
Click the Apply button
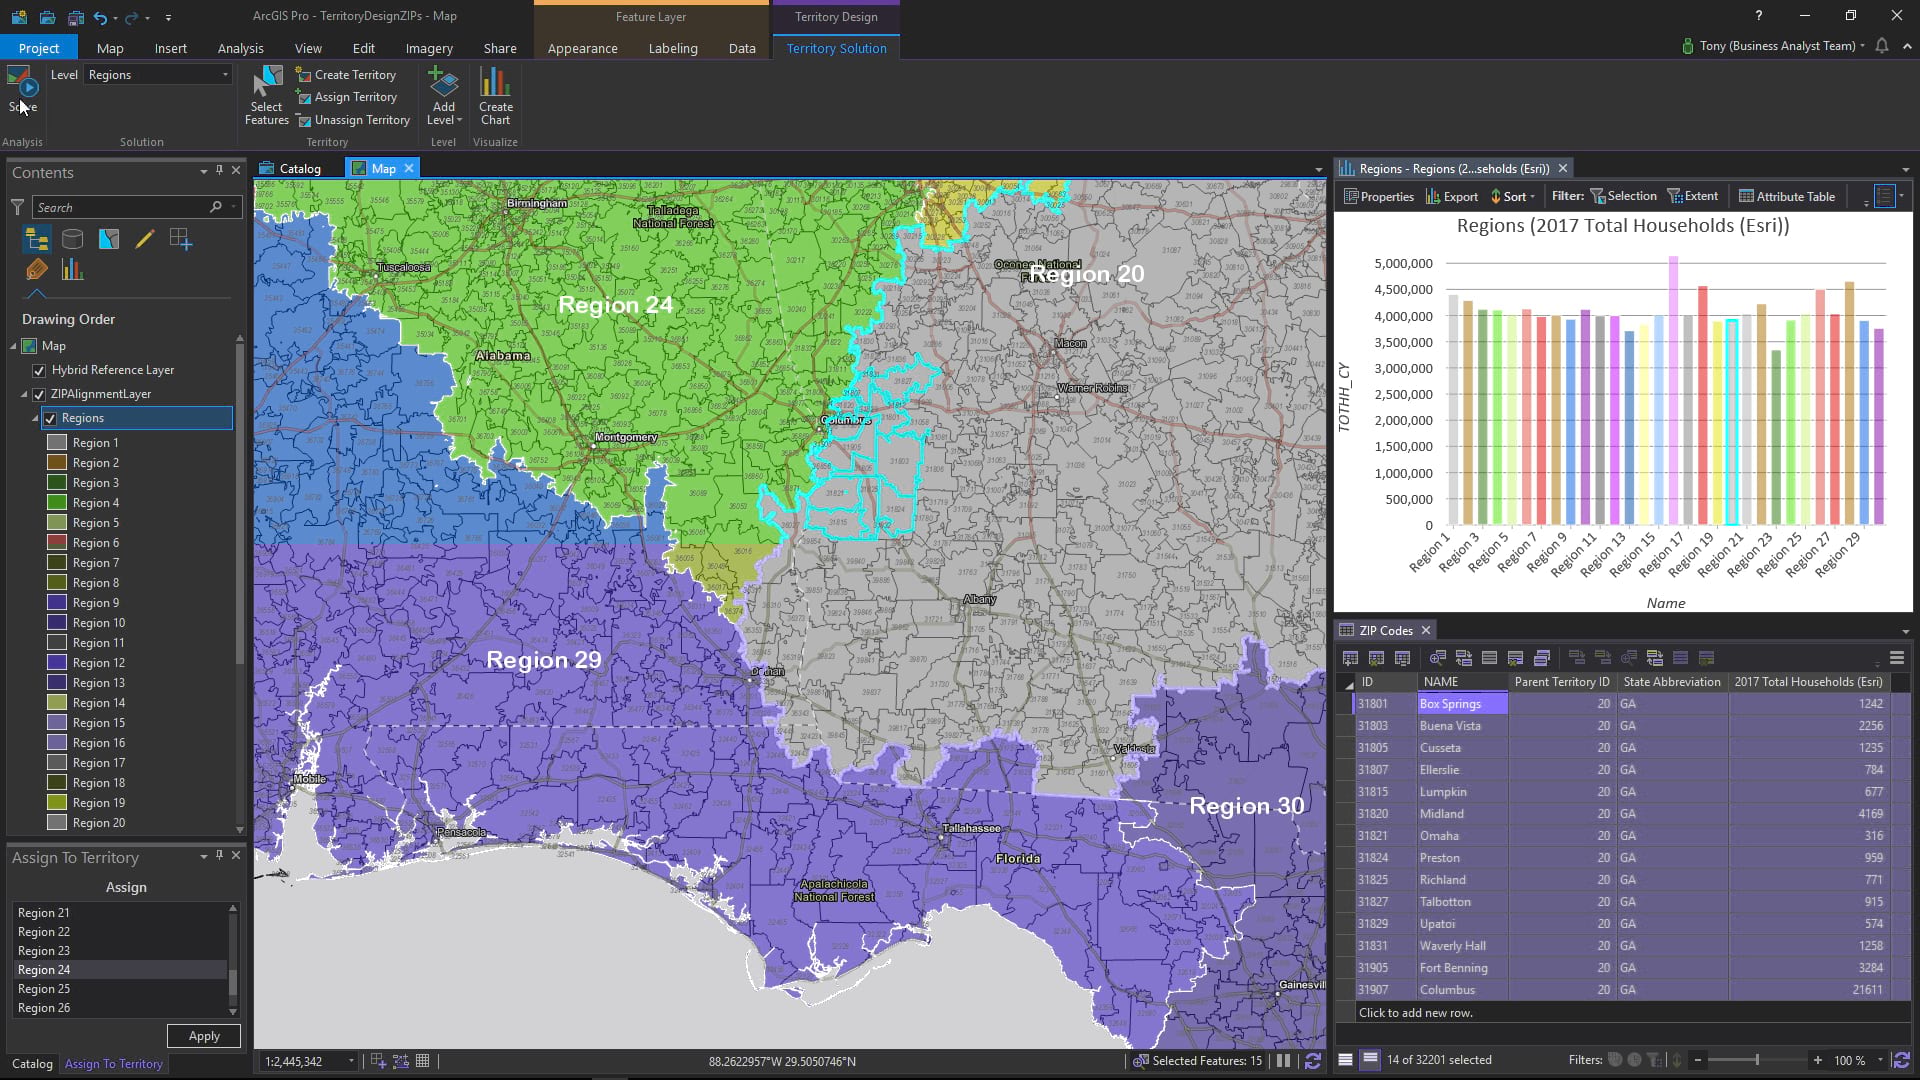tap(204, 1036)
